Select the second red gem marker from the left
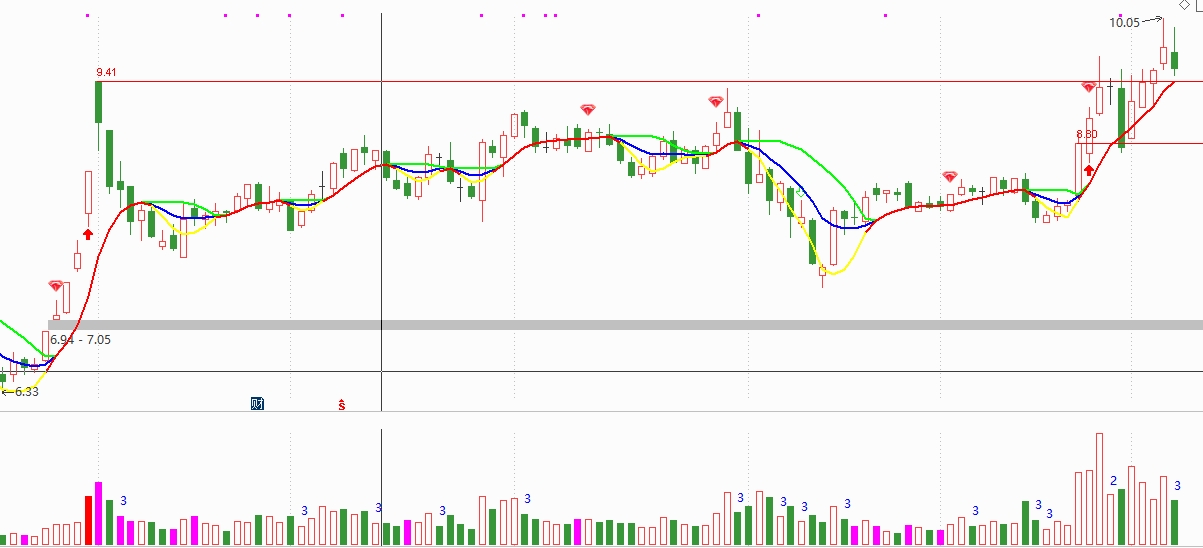 pyautogui.click(x=588, y=109)
